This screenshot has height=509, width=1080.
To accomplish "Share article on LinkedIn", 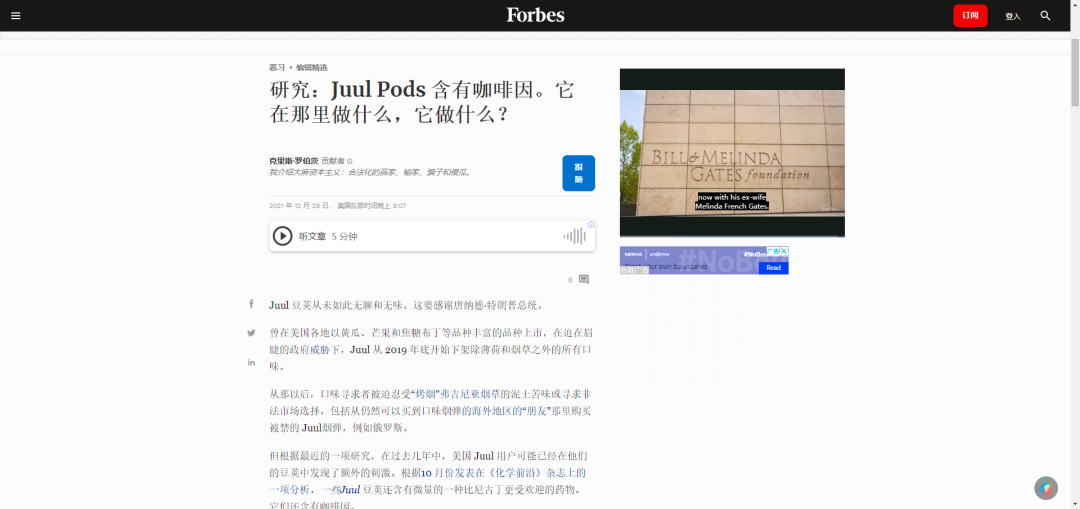I will click(x=251, y=362).
